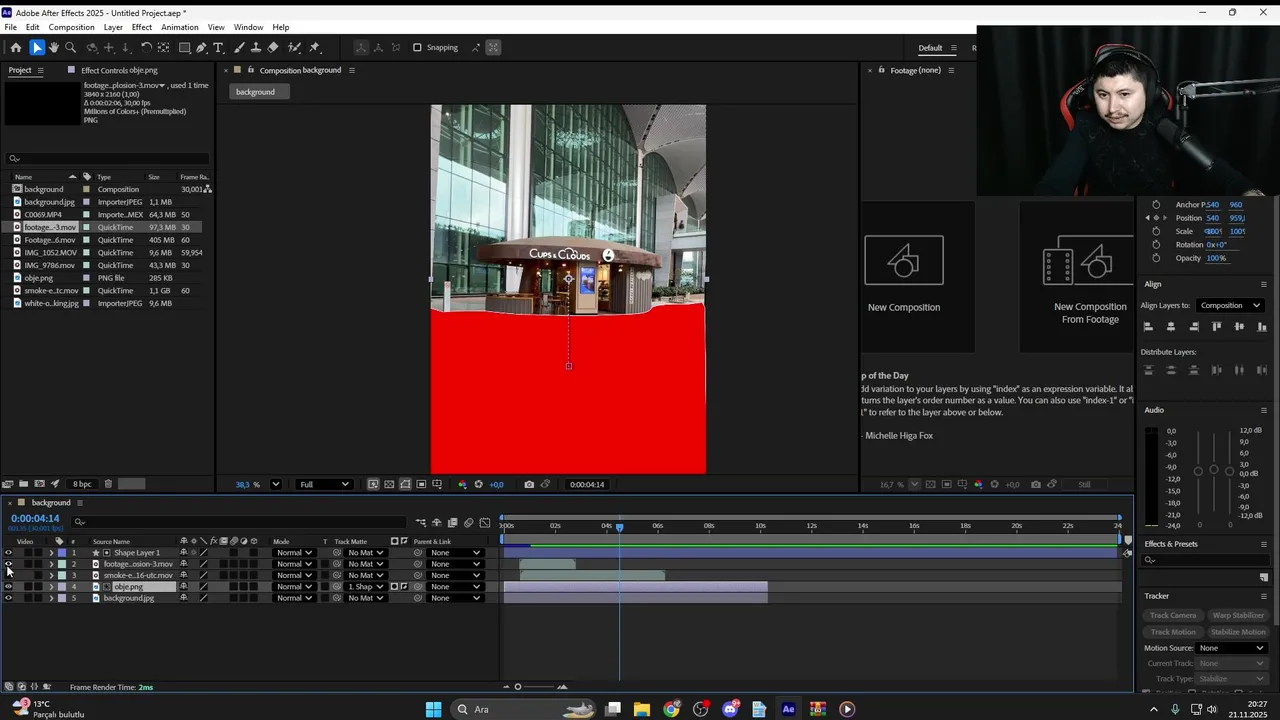Image resolution: width=1280 pixels, height=720 pixels.
Task: Select the Pen tool
Action: coord(202,47)
